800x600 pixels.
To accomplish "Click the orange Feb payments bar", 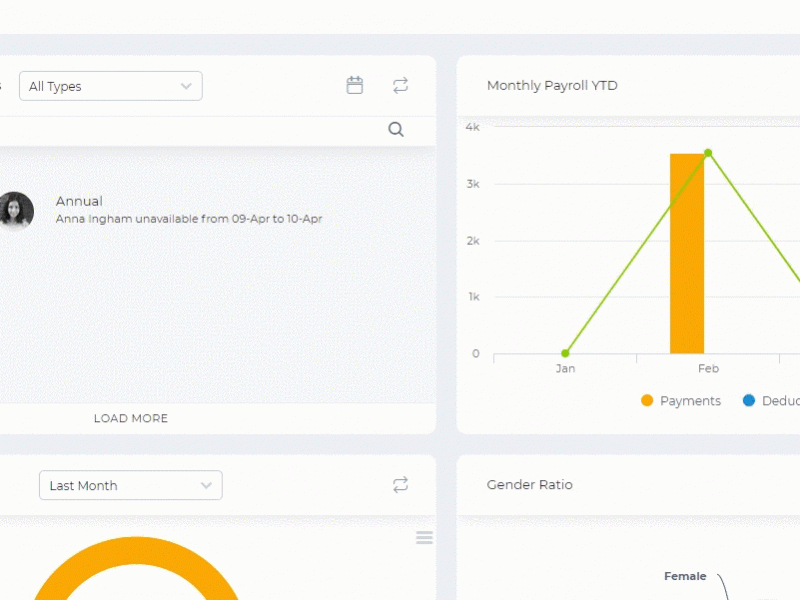I will [687, 254].
